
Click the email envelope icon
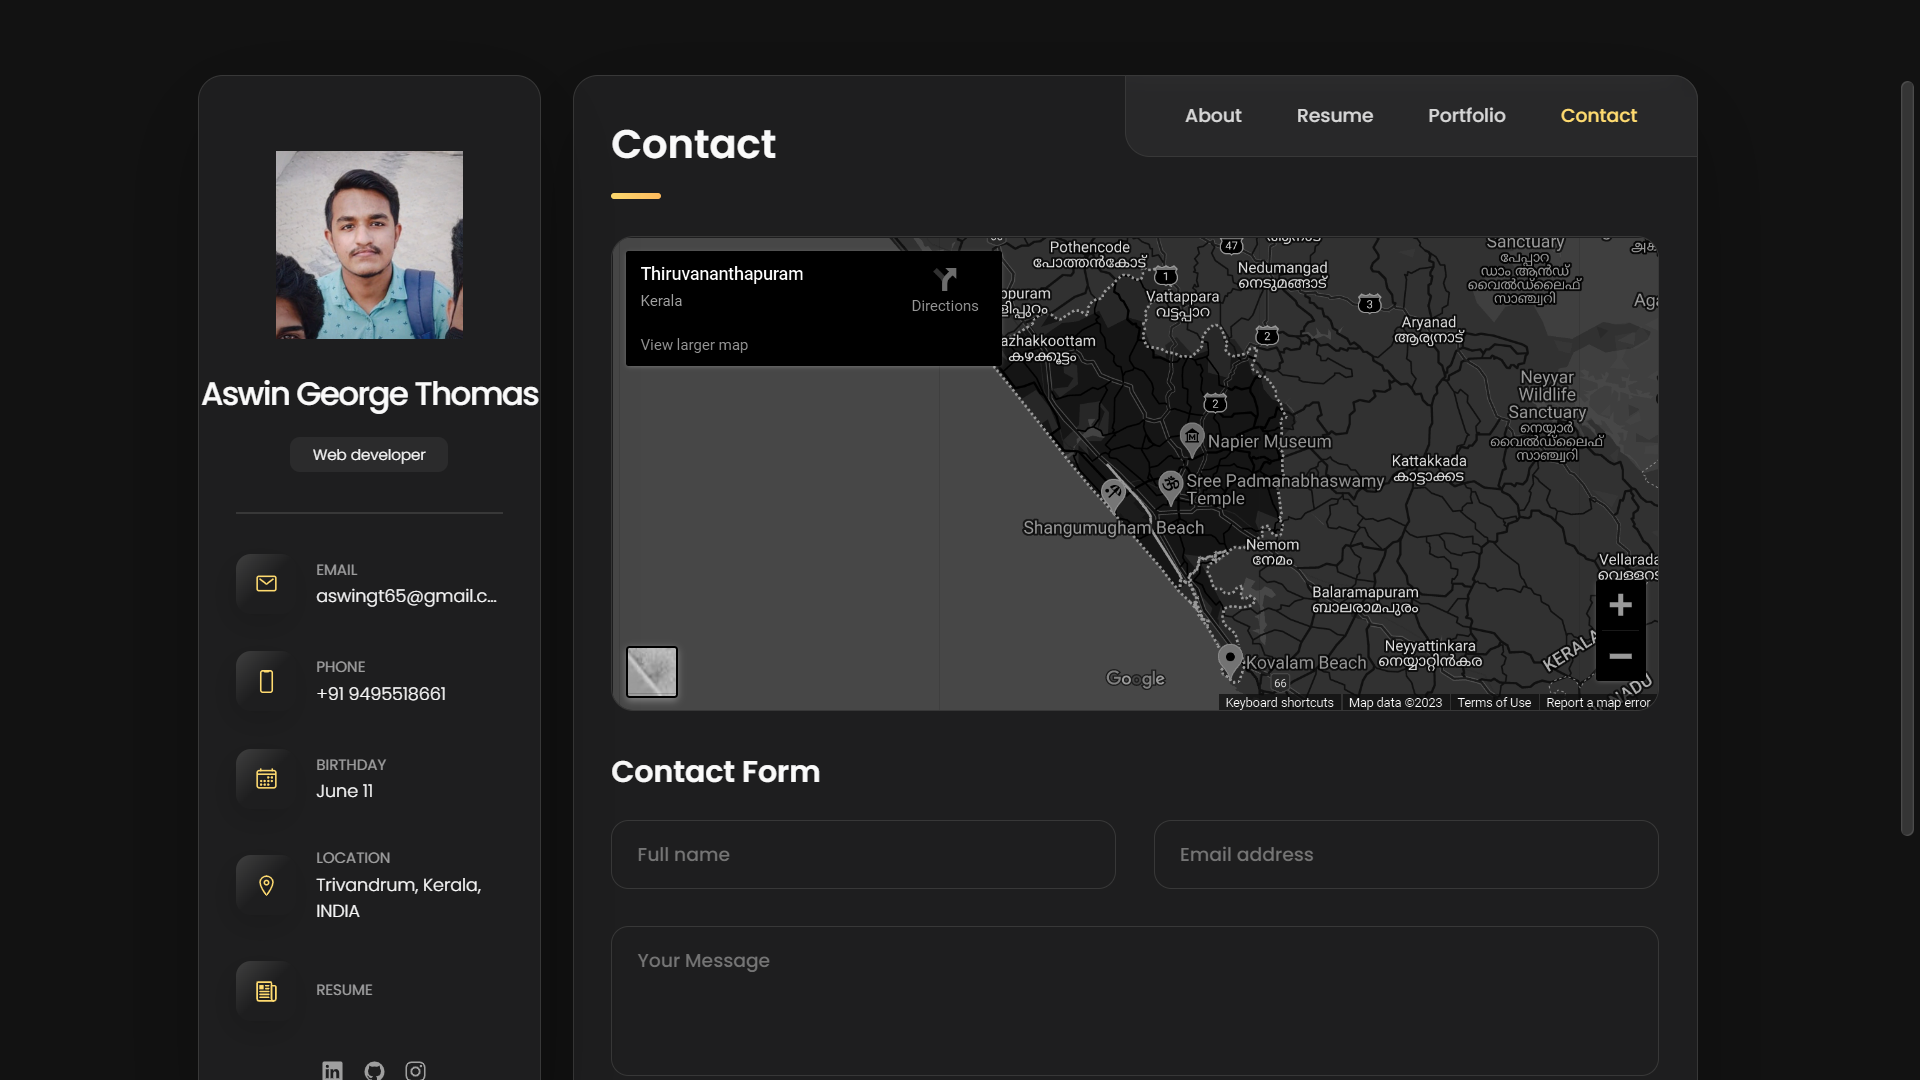[266, 583]
